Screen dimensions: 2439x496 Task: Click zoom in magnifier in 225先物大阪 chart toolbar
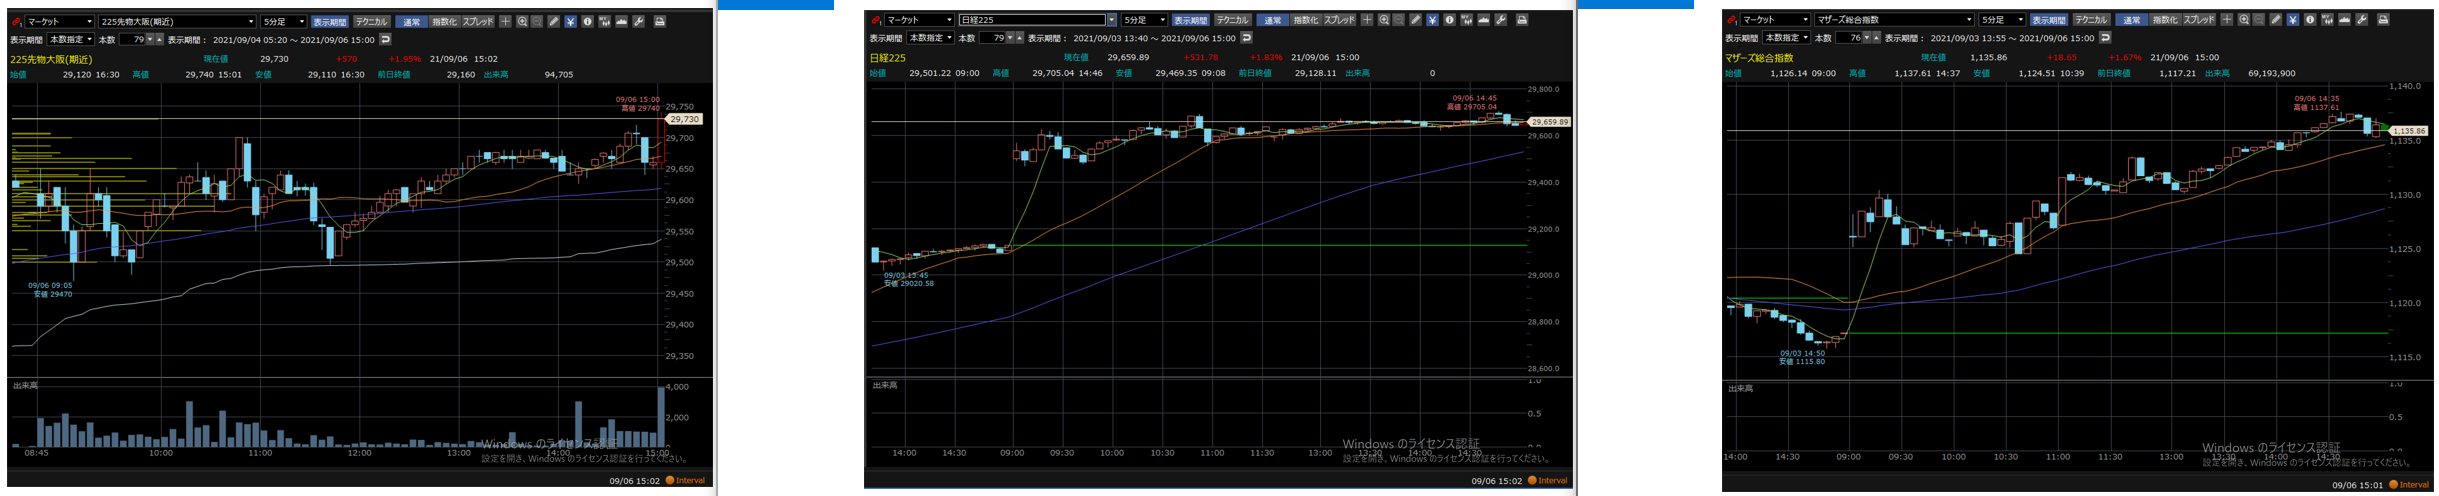coord(522,21)
